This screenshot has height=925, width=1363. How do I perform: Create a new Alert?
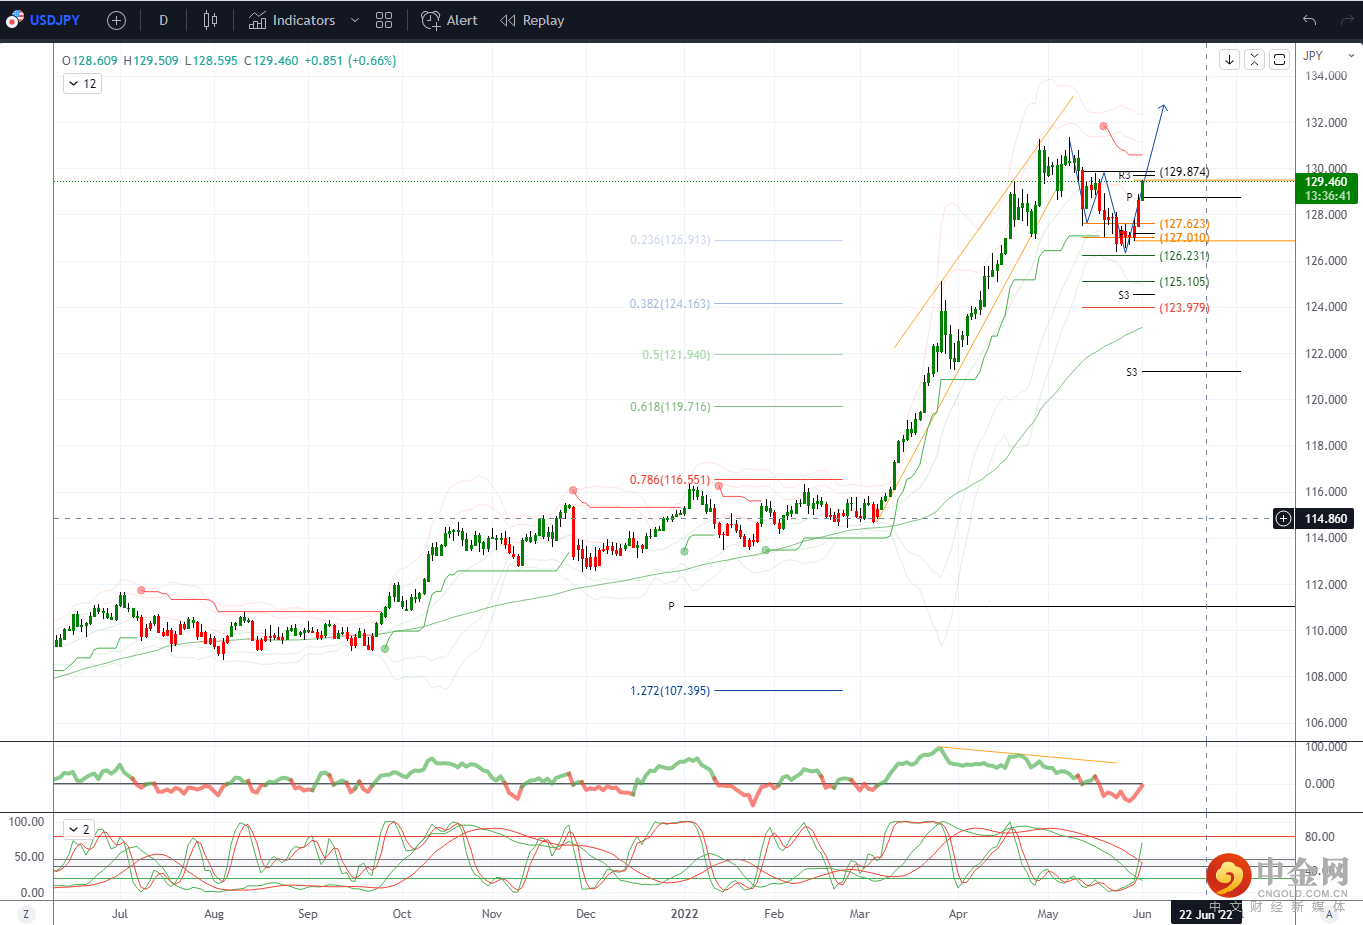coord(449,20)
